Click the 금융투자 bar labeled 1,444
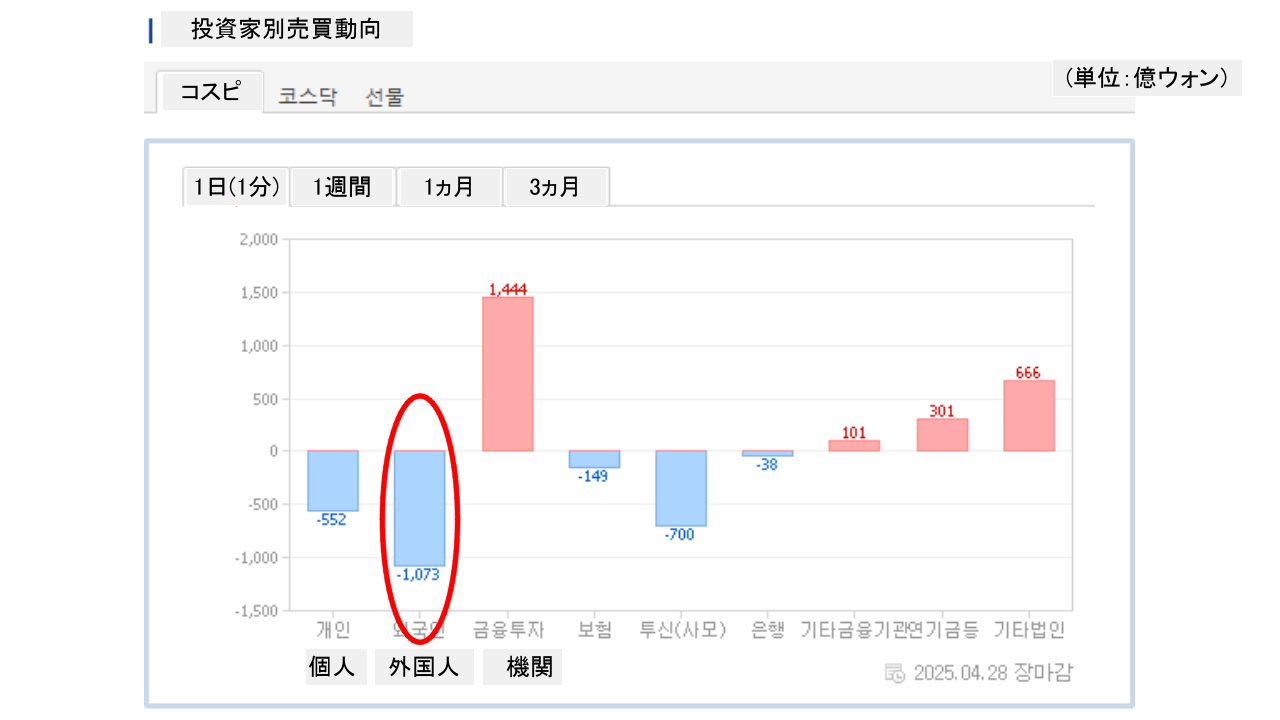Image resolution: width=1280 pixels, height=720 pixels. tap(507, 374)
